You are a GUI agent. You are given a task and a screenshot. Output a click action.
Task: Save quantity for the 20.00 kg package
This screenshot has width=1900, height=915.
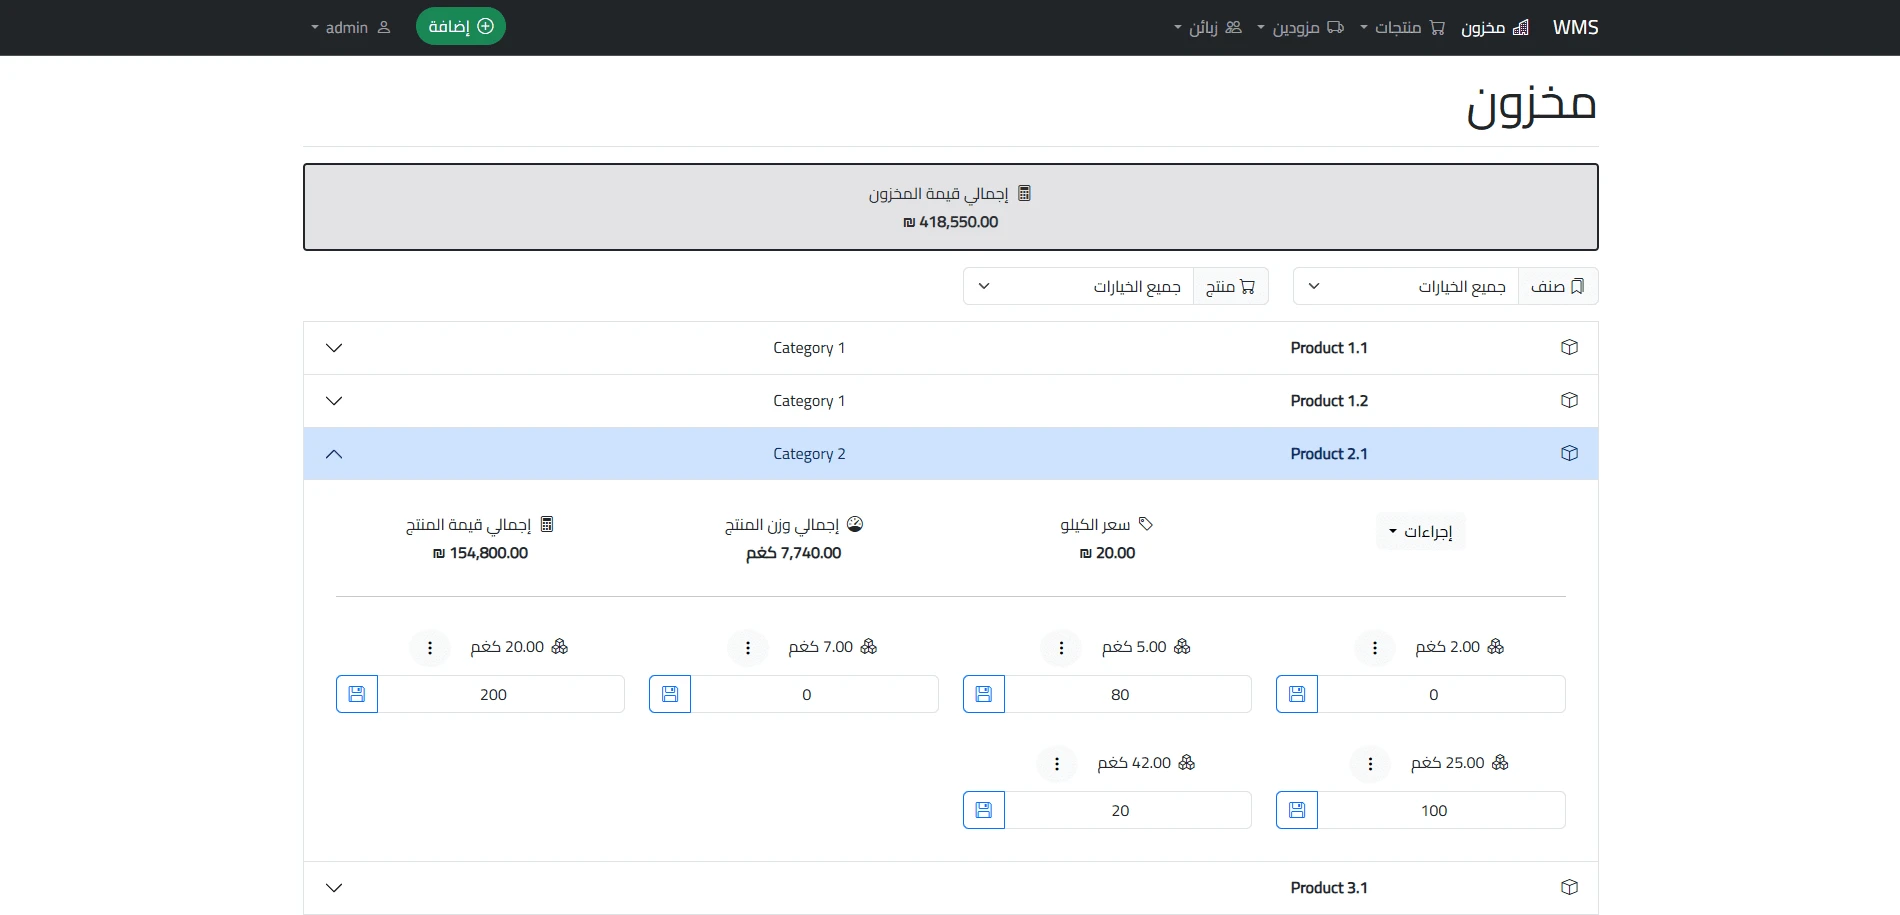357,694
